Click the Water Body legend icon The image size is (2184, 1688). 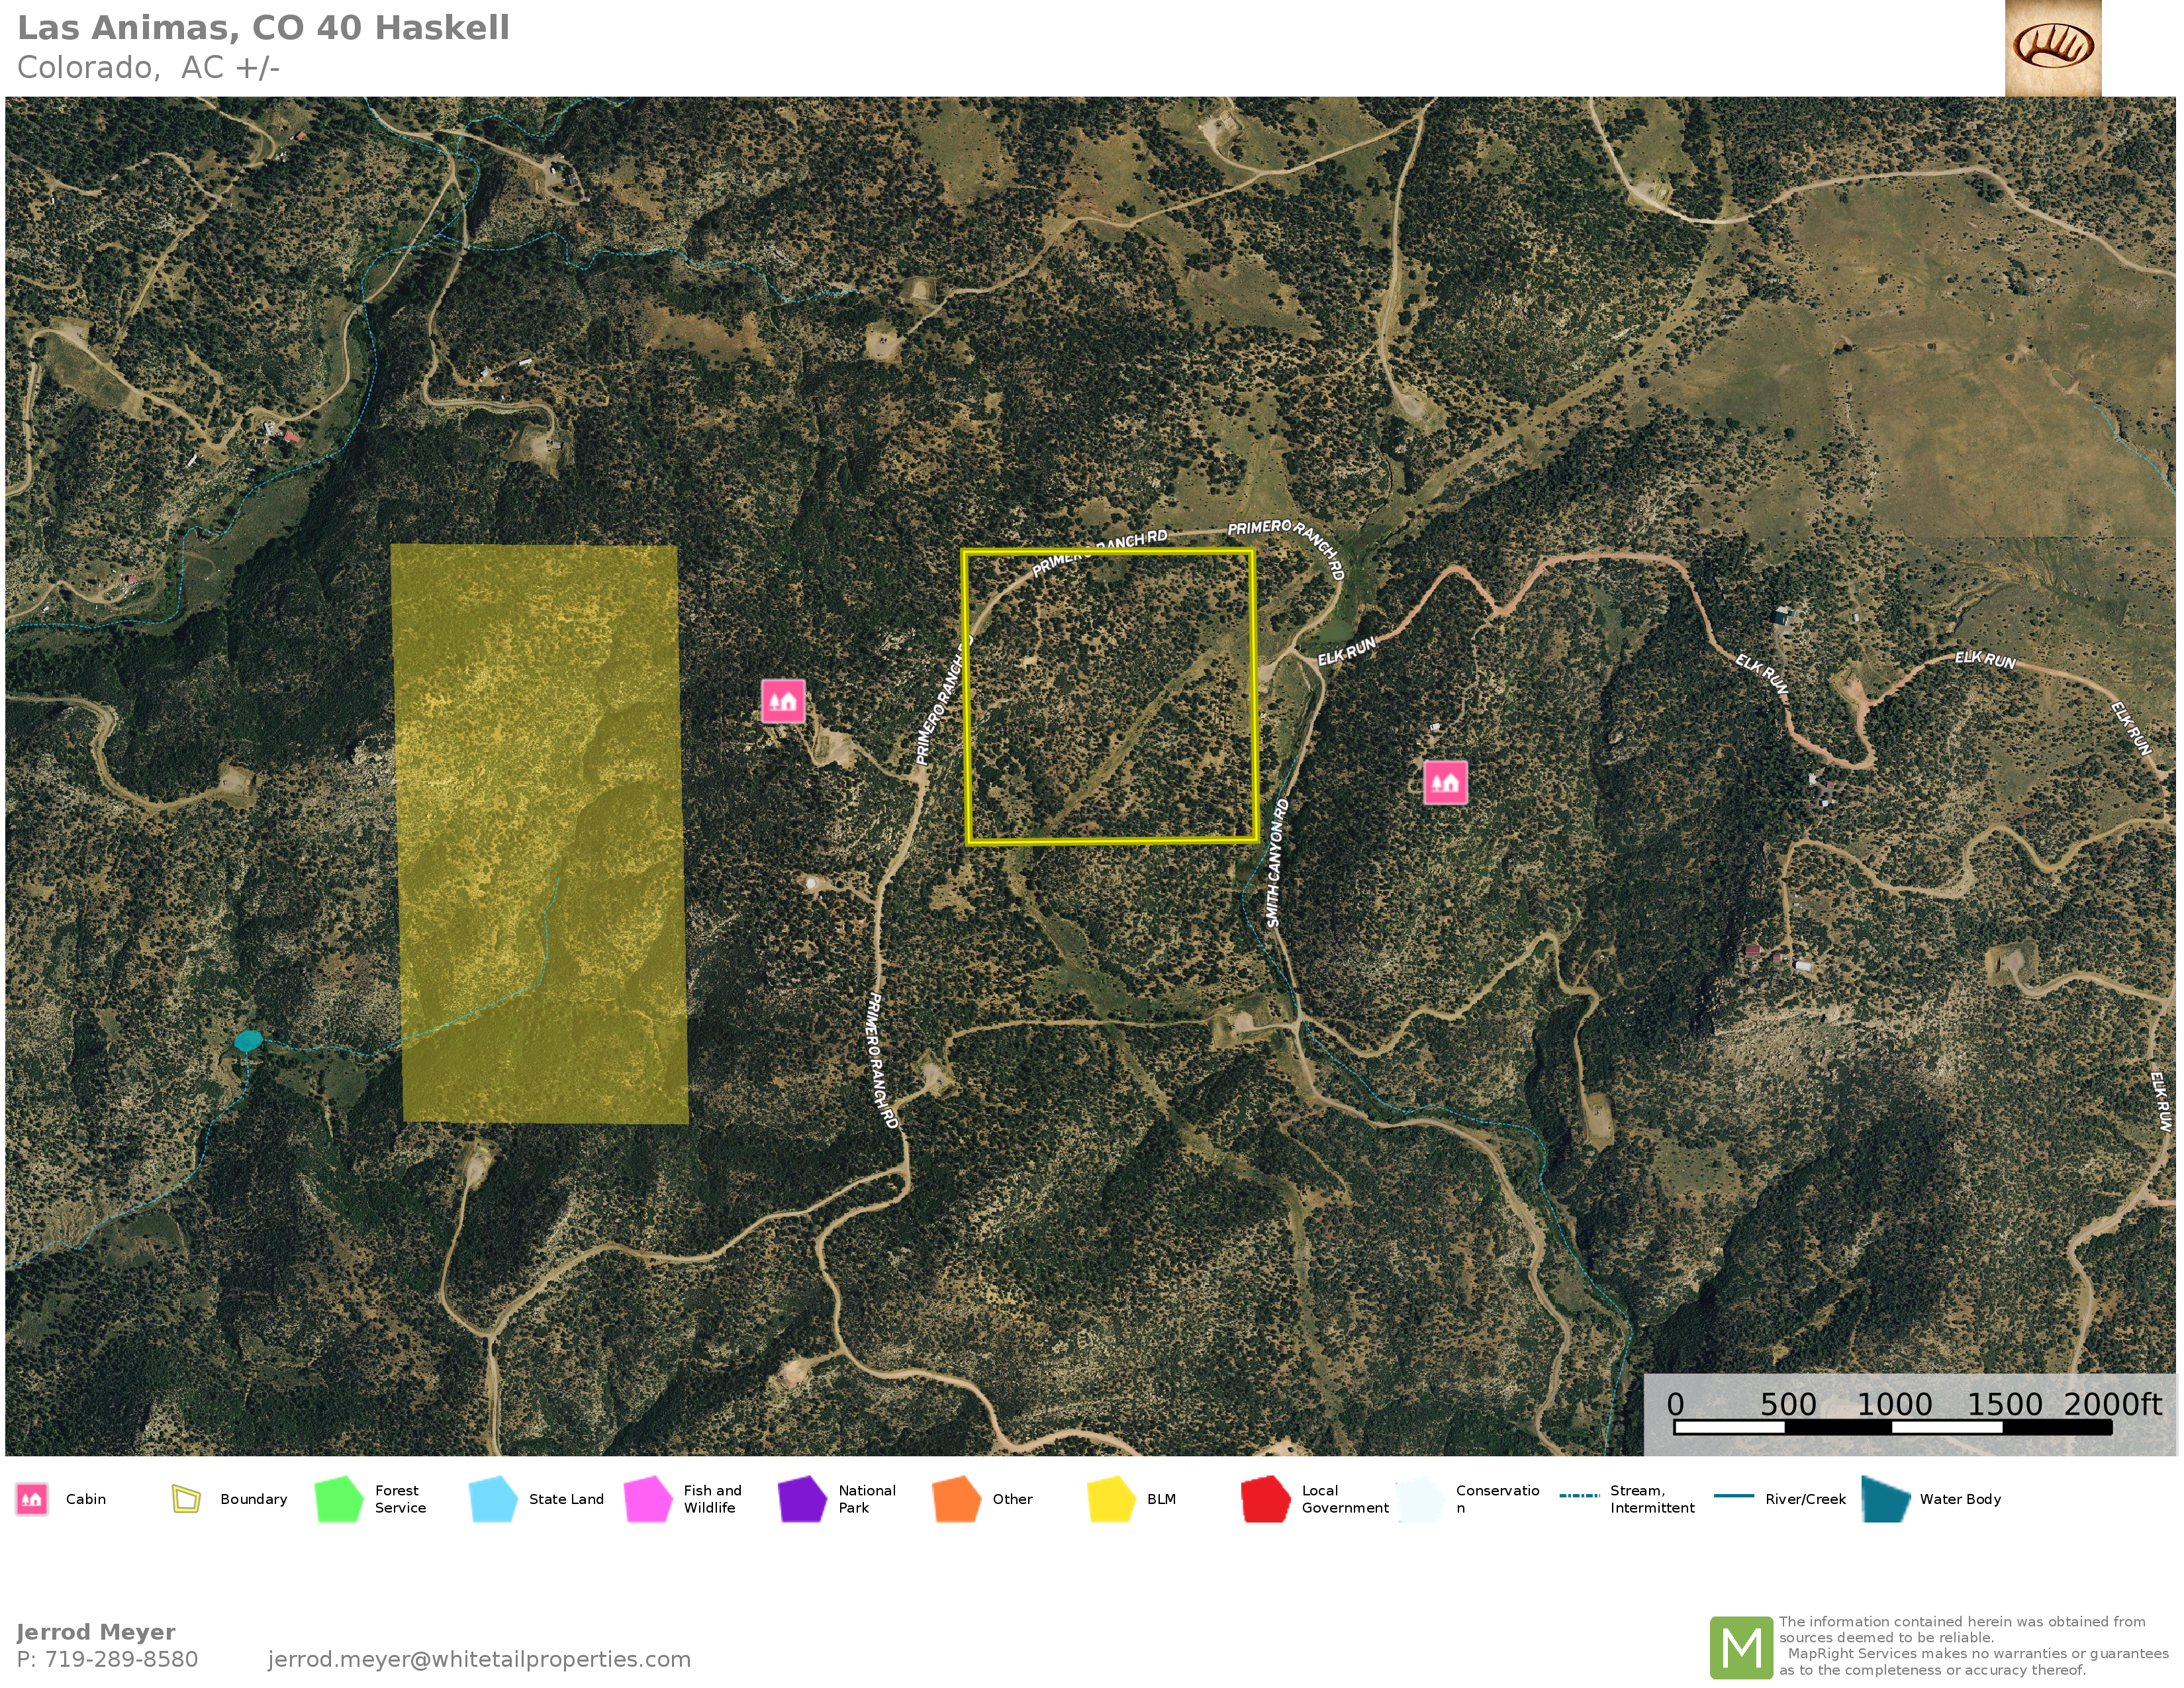click(1885, 1499)
